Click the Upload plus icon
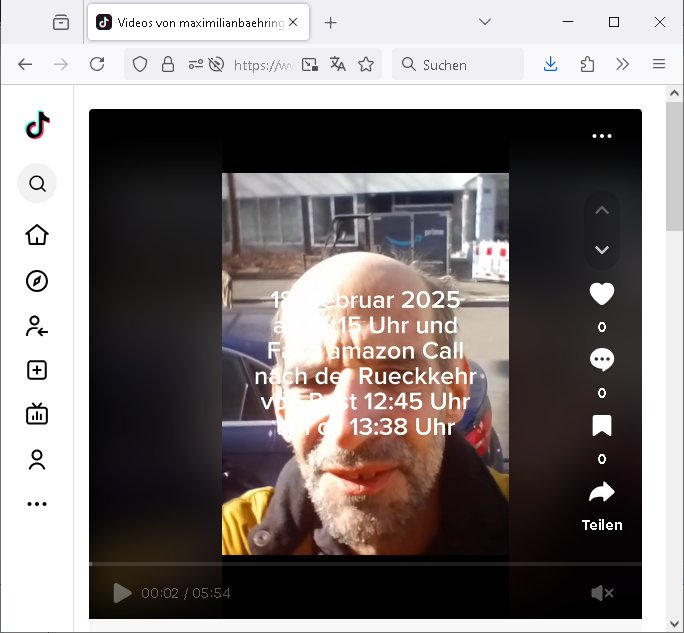 tap(37, 370)
